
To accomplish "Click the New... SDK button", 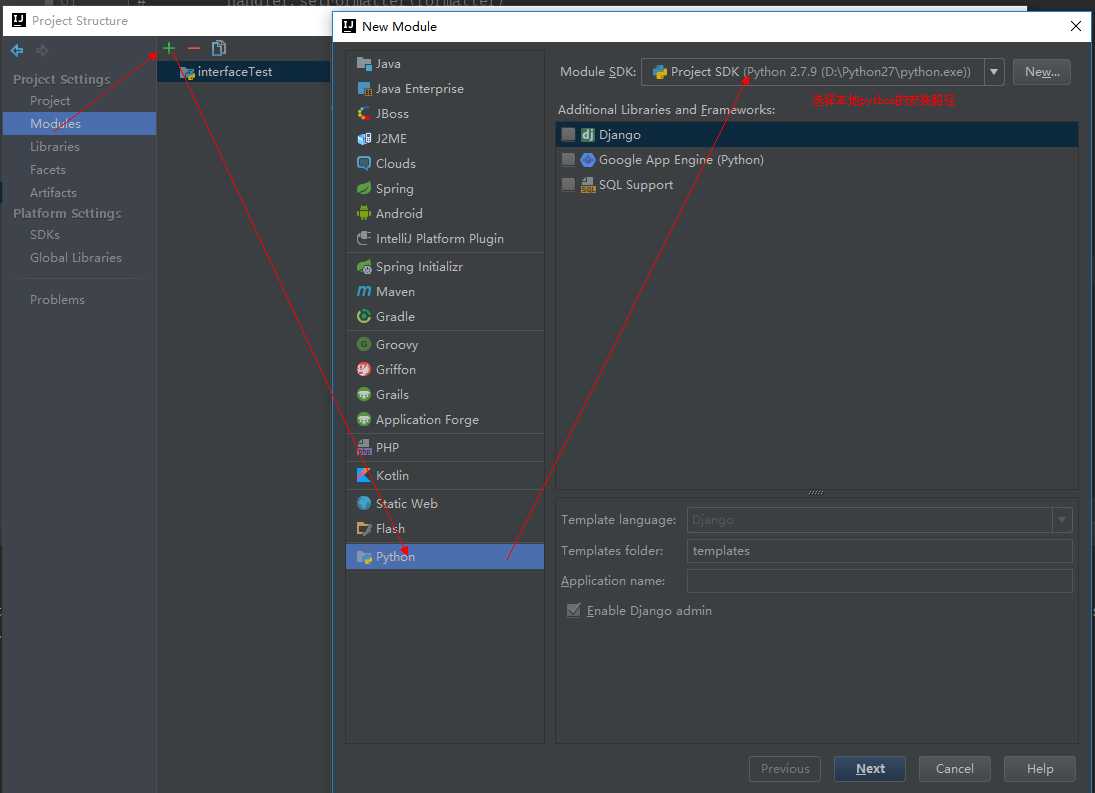I will 1042,72.
